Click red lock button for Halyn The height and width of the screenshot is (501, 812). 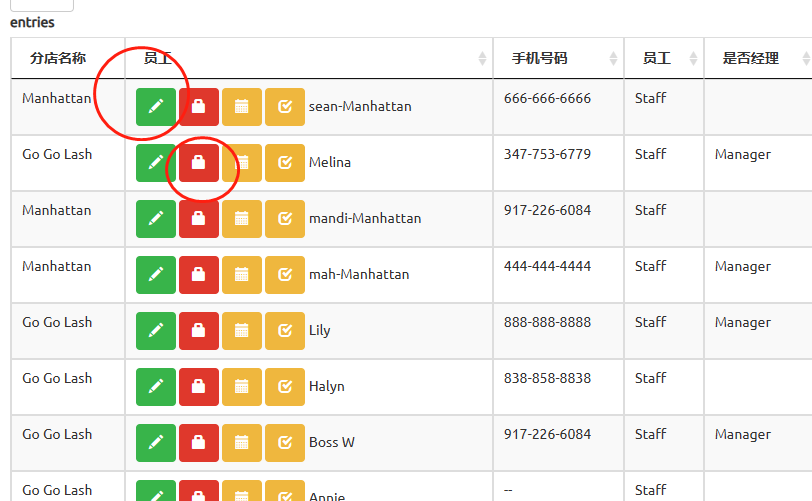click(x=199, y=387)
